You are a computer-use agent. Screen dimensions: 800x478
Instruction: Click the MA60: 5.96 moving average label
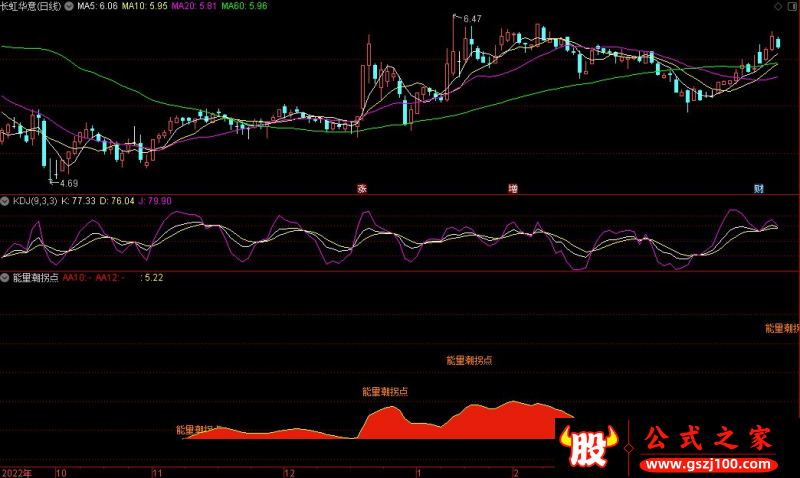pos(244,6)
